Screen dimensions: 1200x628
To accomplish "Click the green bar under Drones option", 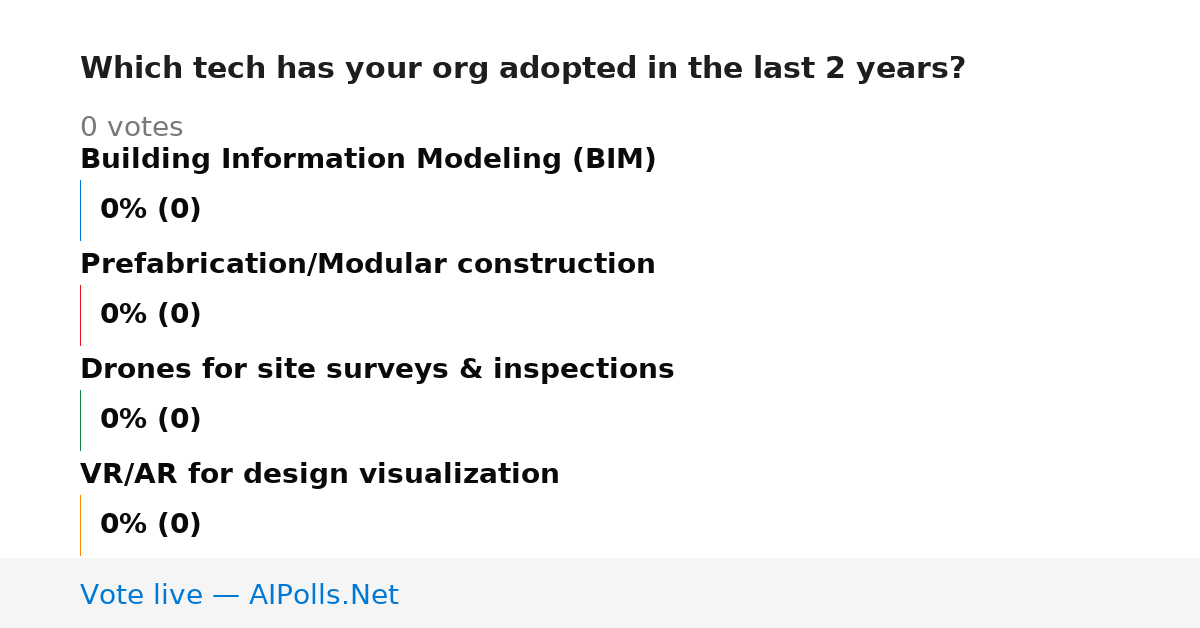I will pos(81,420).
